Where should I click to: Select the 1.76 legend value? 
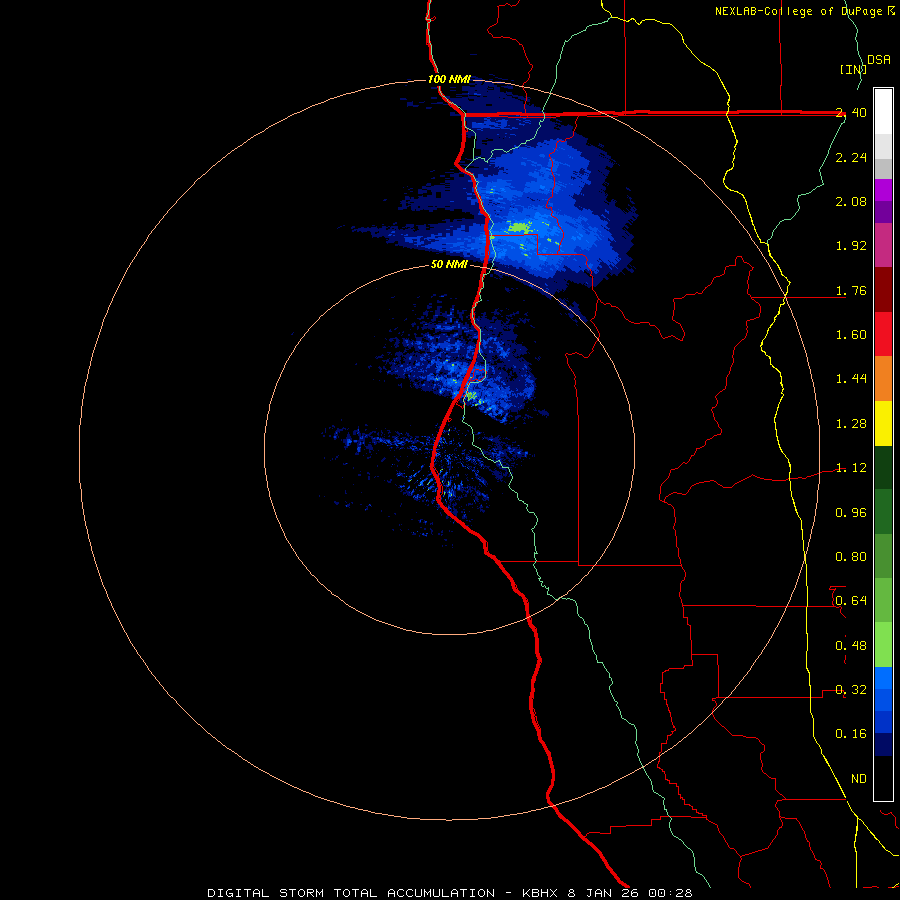[x=851, y=290]
